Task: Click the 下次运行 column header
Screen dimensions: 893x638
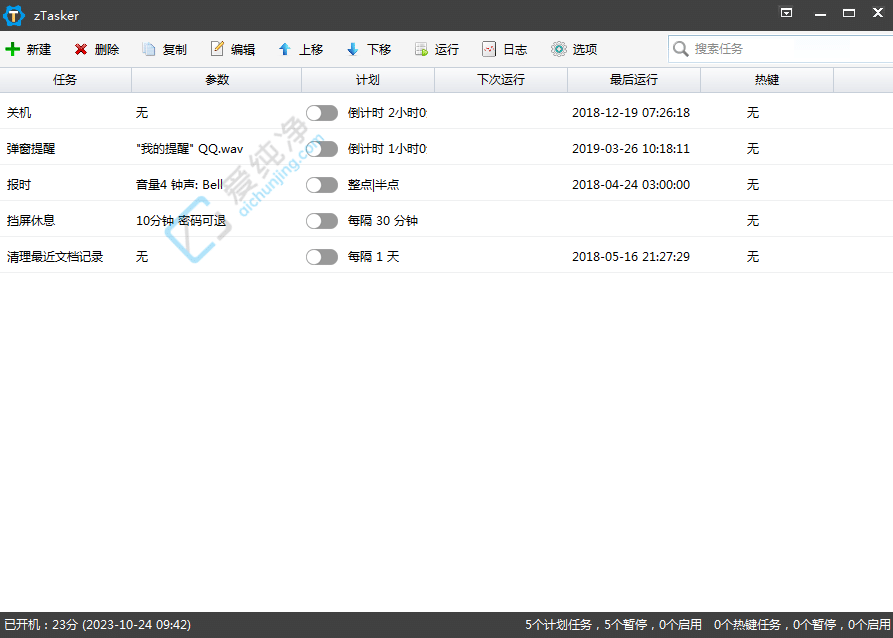Action: 501,80
